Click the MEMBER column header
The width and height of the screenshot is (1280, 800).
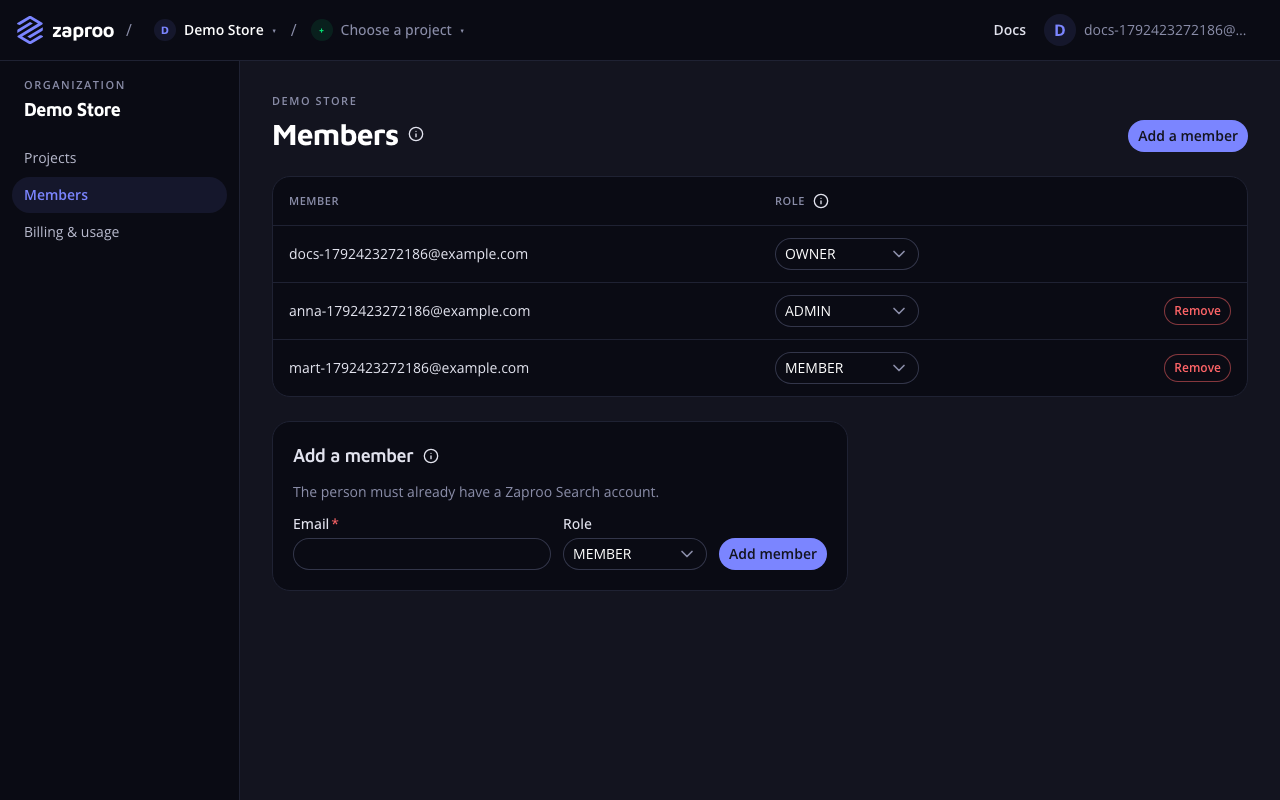314,201
